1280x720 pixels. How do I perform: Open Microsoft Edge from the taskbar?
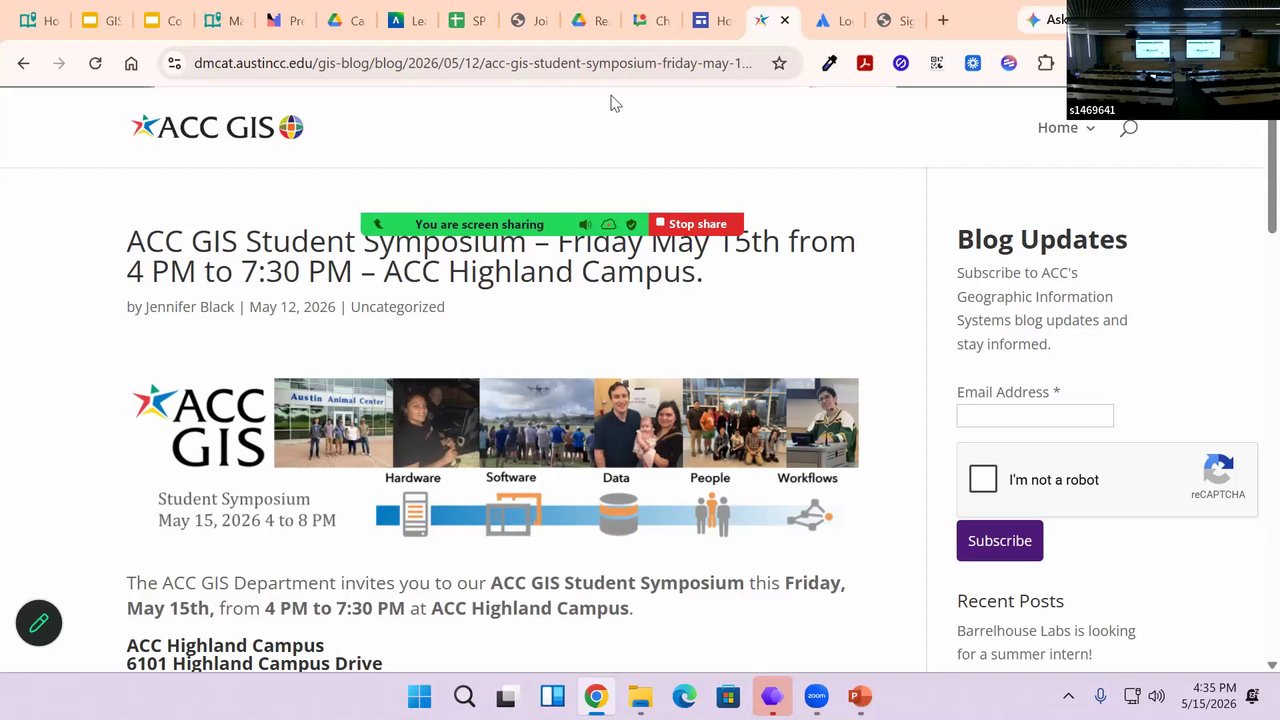click(x=684, y=696)
